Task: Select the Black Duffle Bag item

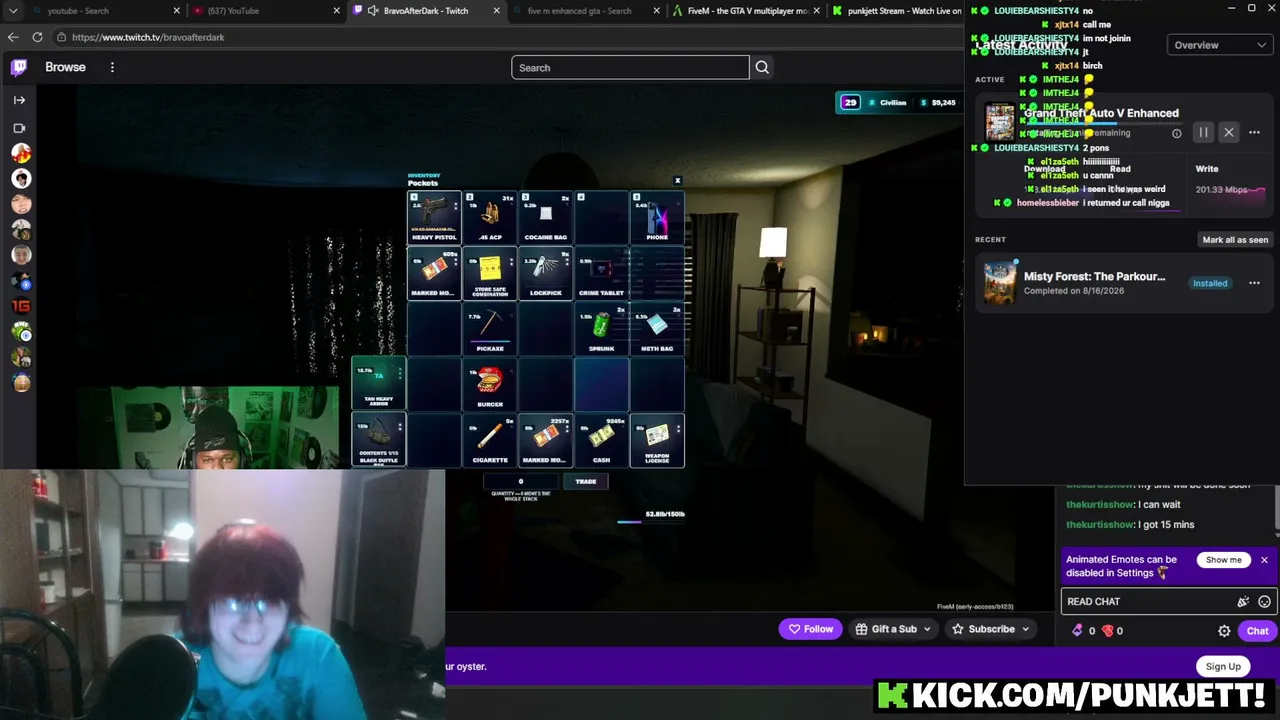Action: (378, 440)
